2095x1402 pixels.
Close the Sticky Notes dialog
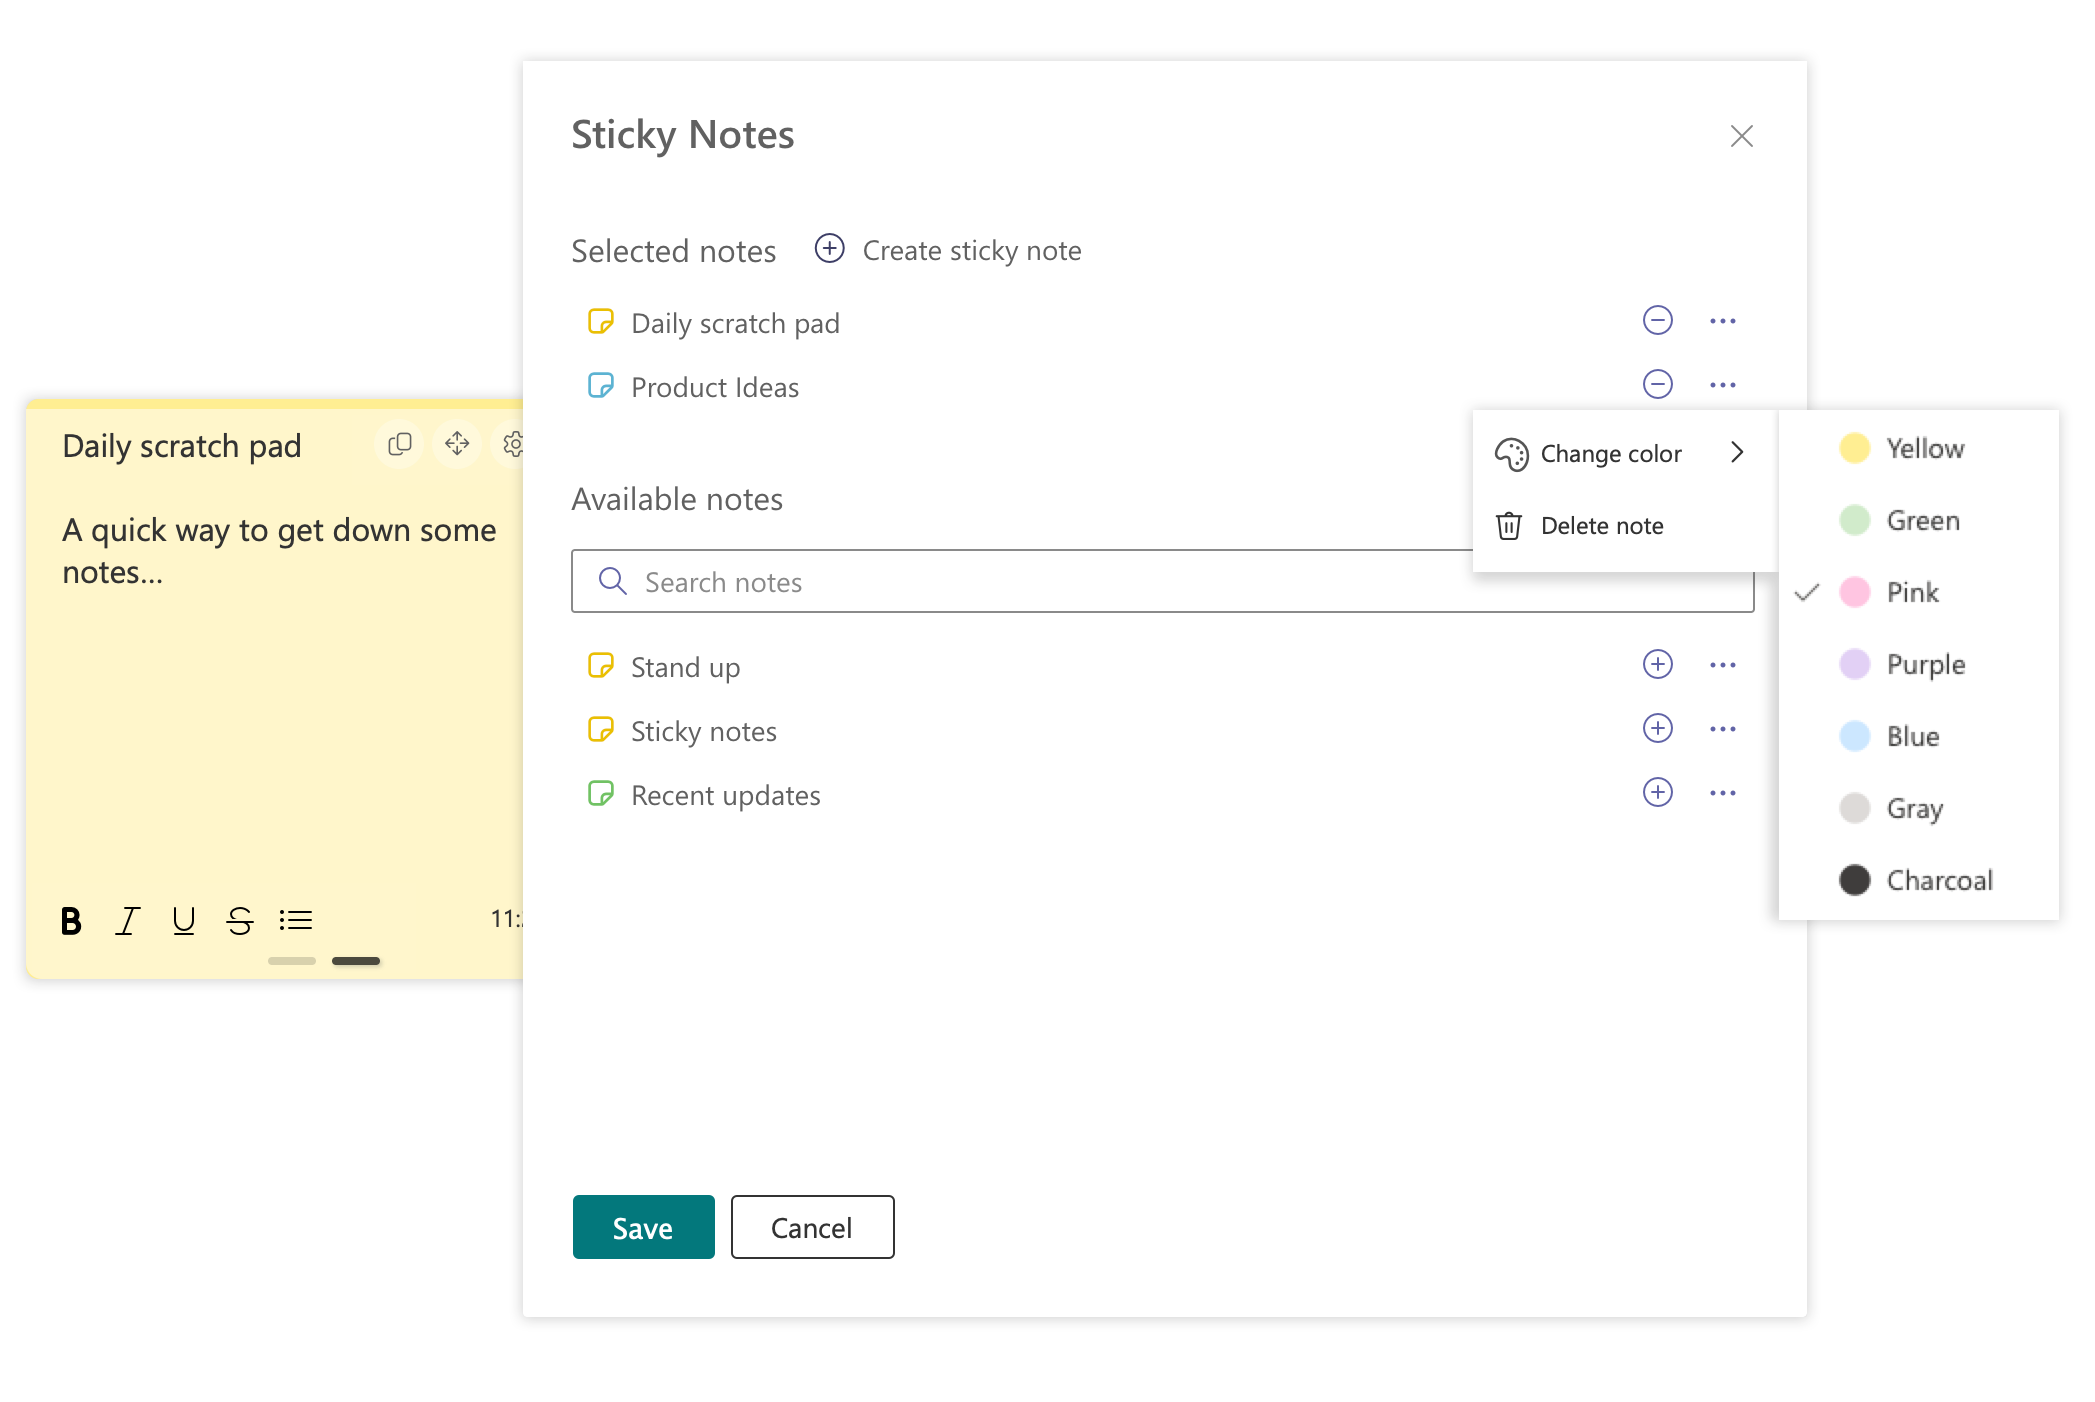click(x=1741, y=136)
